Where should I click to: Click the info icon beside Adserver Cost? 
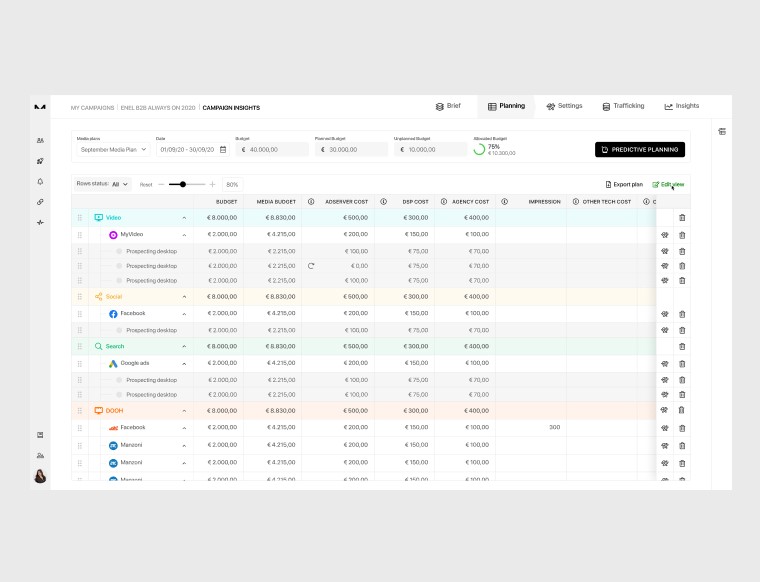[x=311, y=202]
